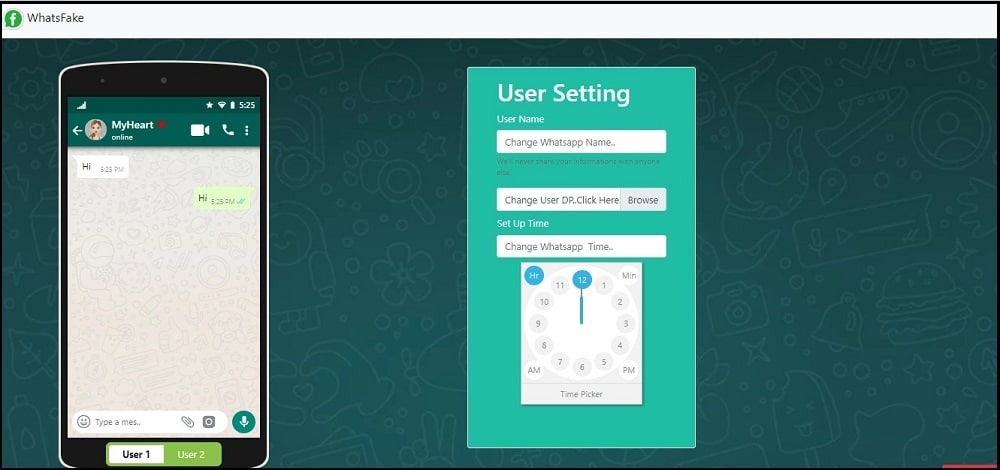The height and width of the screenshot is (470, 1000).
Task: Click the Set Up Time label
Action: 523,223
